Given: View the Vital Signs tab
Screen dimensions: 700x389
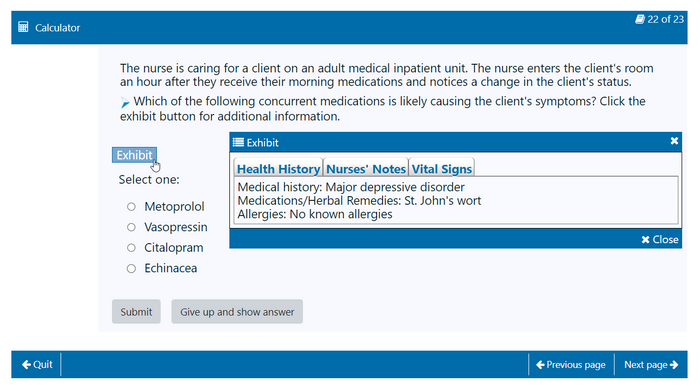Looking at the screenshot, I should 442,168.
